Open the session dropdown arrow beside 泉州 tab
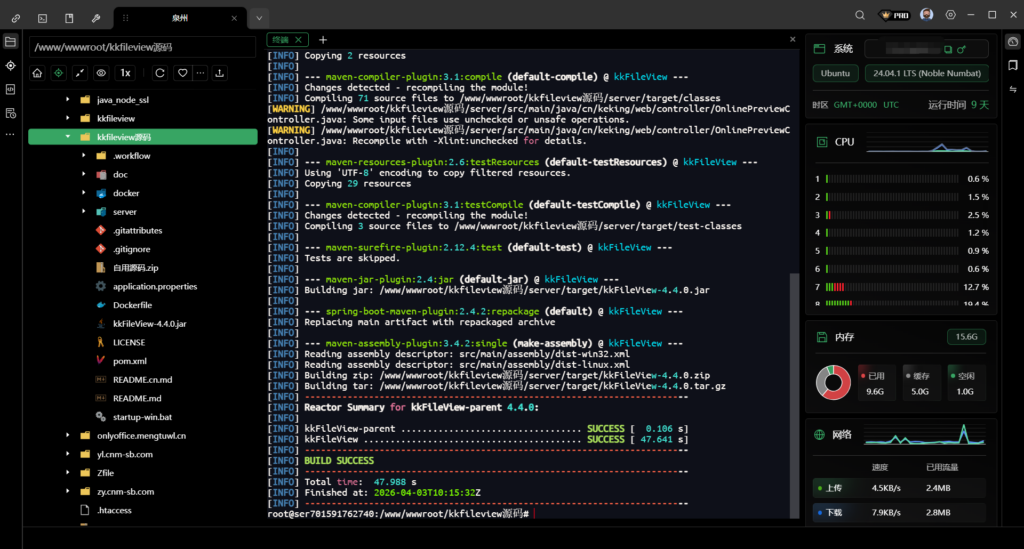The width and height of the screenshot is (1024, 549). pyautogui.click(x=259, y=17)
